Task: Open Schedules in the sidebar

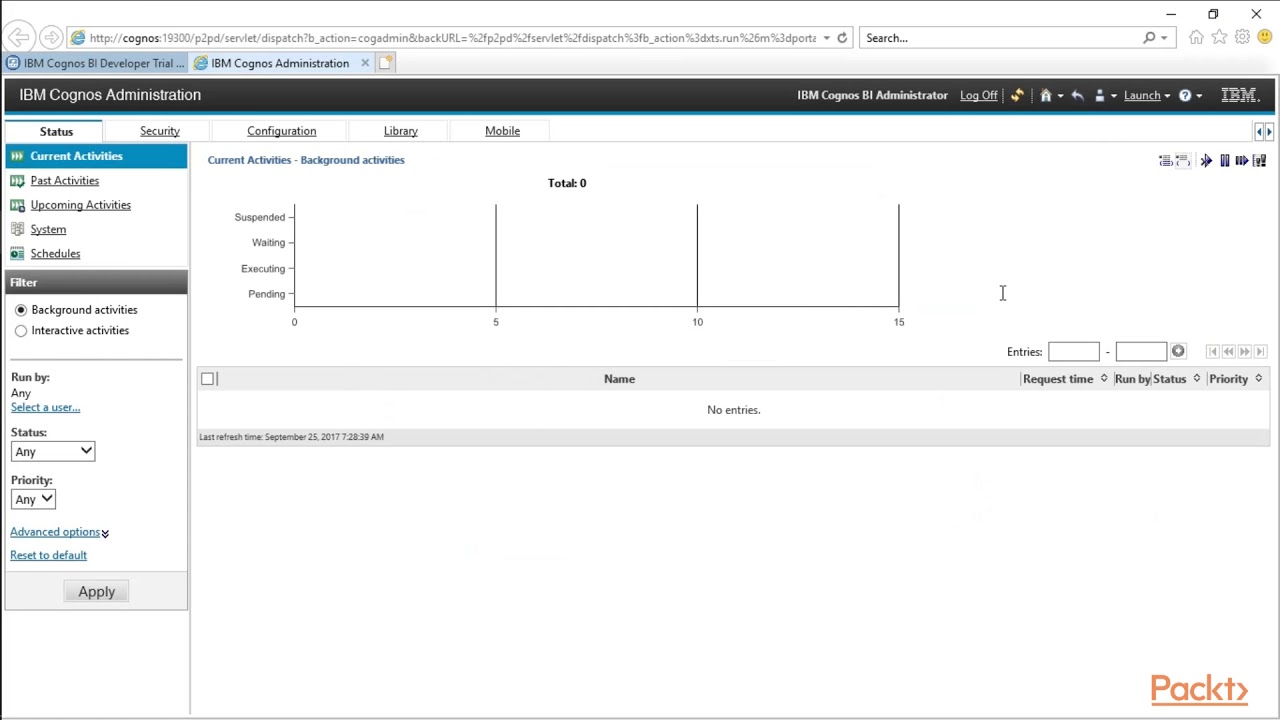Action: pyautogui.click(x=55, y=254)
